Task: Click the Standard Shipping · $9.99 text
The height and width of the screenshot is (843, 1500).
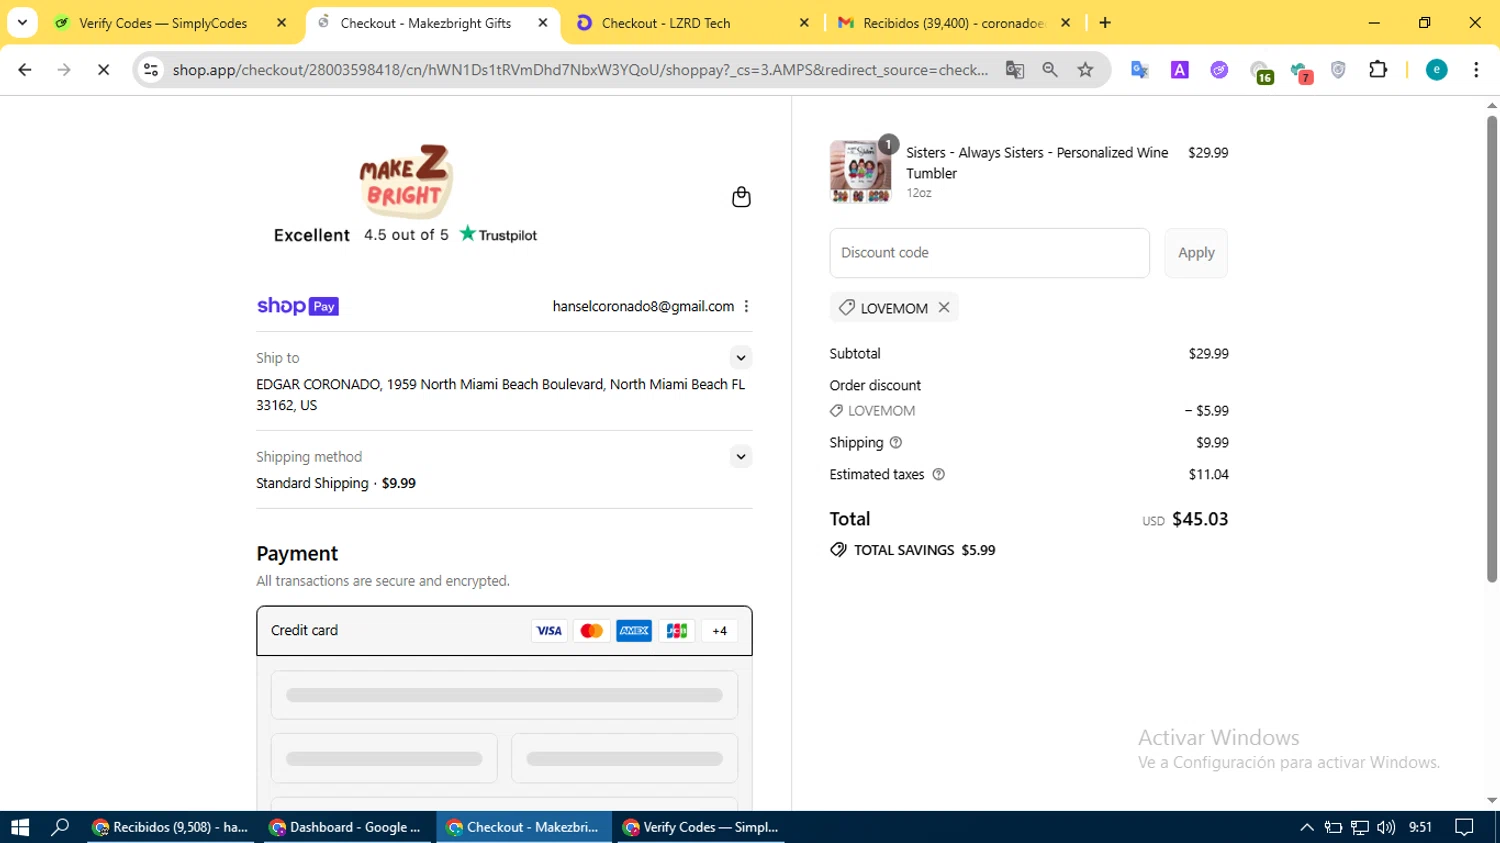Action: [336, 483]
